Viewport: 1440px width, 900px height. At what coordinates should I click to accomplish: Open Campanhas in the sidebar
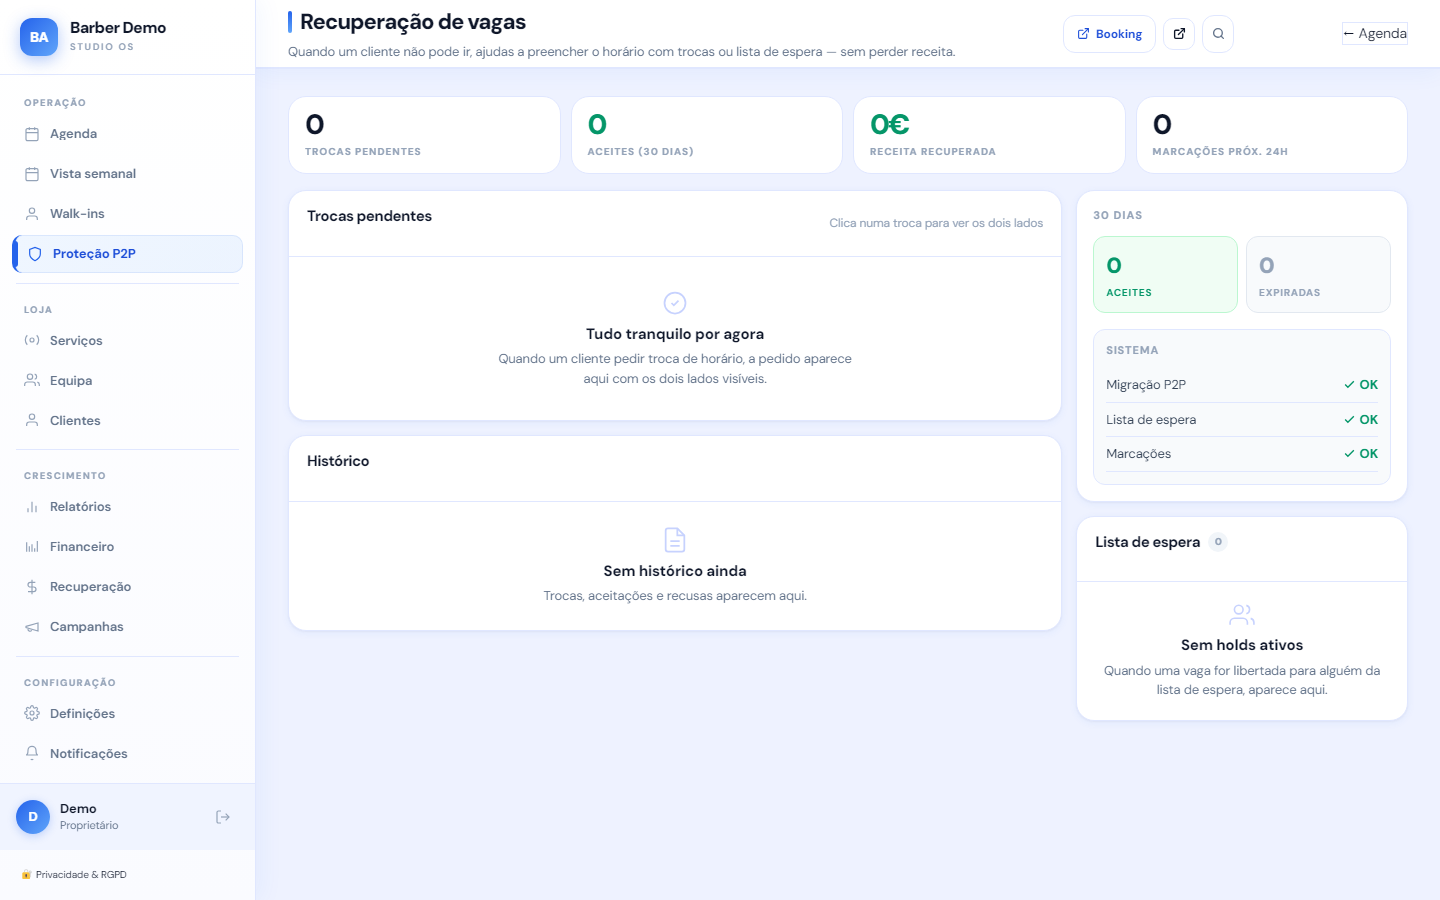click(127, 627)
